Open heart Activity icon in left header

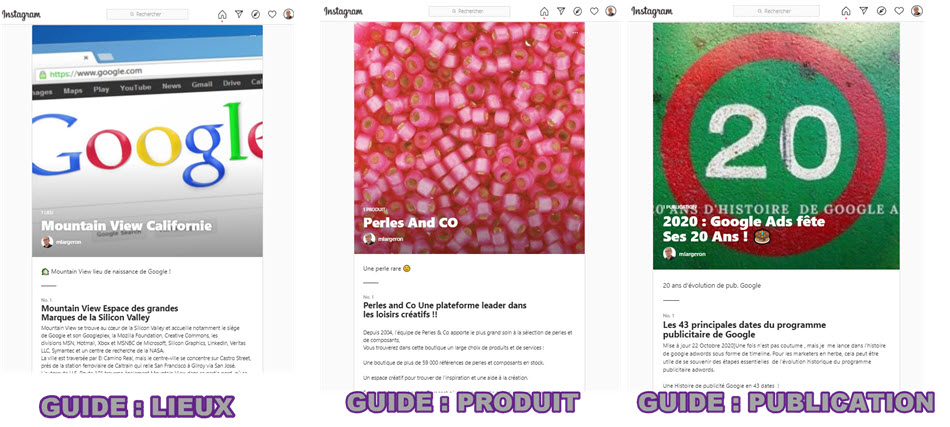[x=272, y=14]
